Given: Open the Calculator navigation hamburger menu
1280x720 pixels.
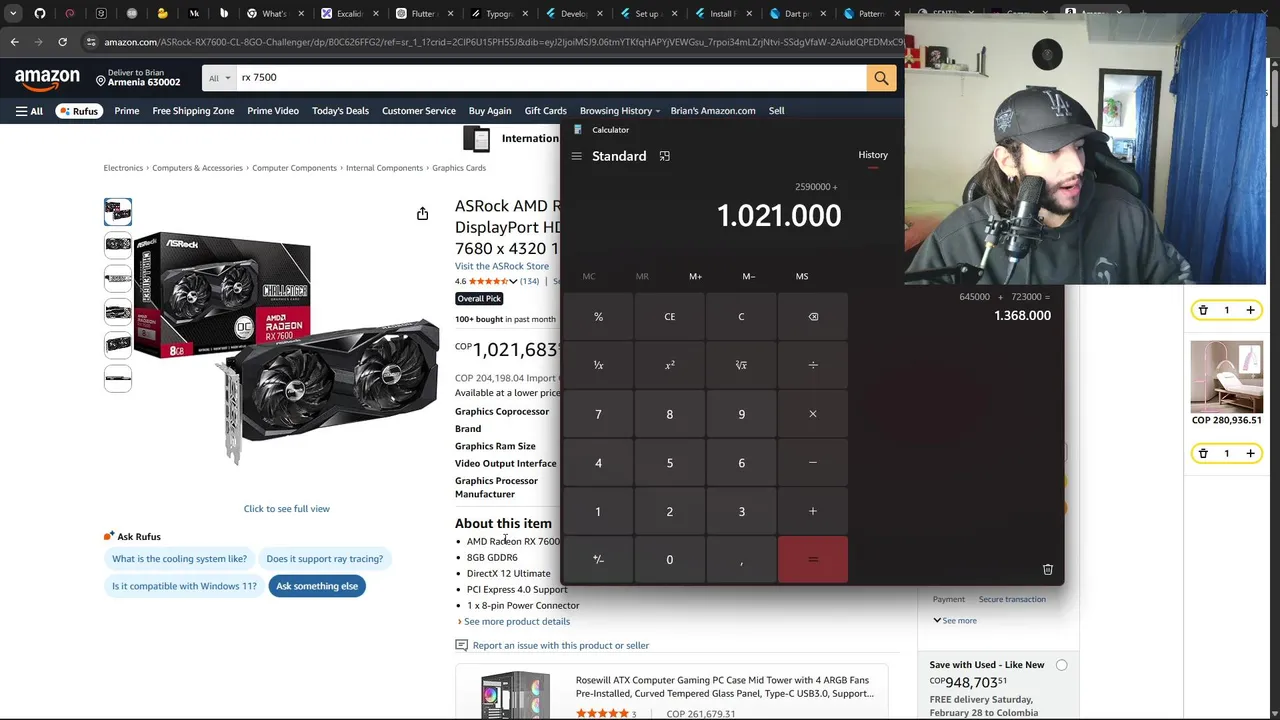Looking at the screenshot, I should (576, 156).
